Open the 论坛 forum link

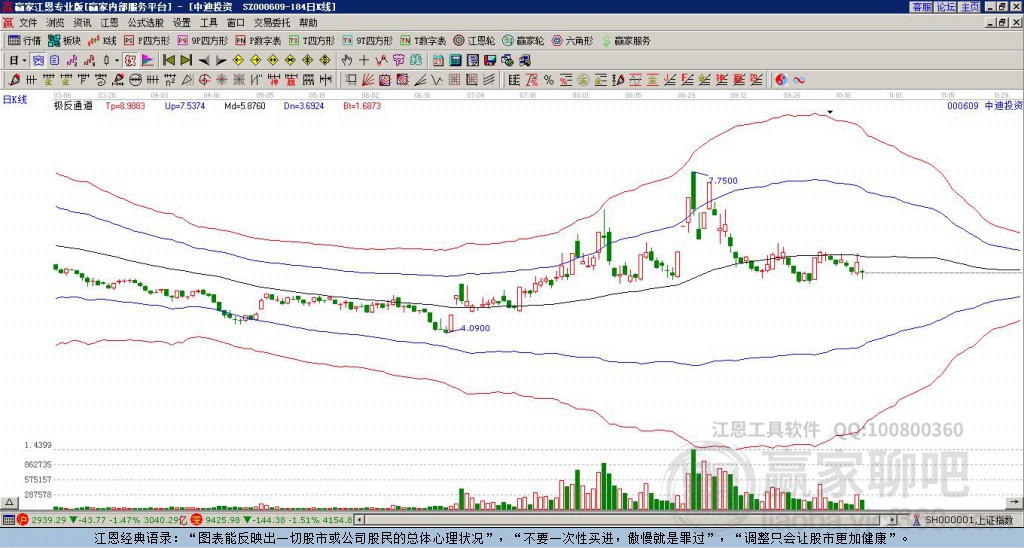(945, 7)
